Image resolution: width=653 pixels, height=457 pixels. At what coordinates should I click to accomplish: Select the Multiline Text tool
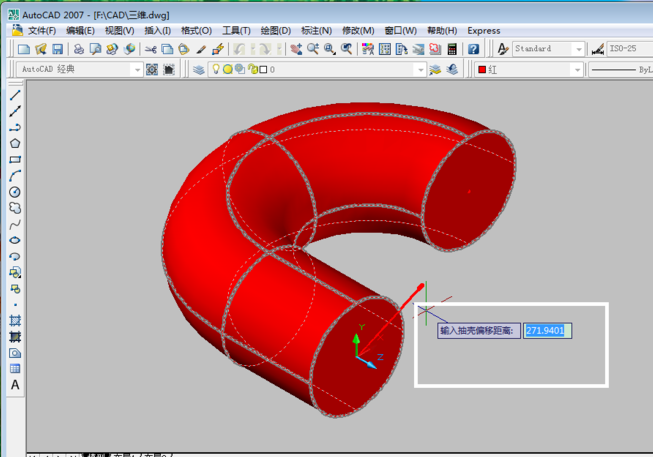click(15, 385)
